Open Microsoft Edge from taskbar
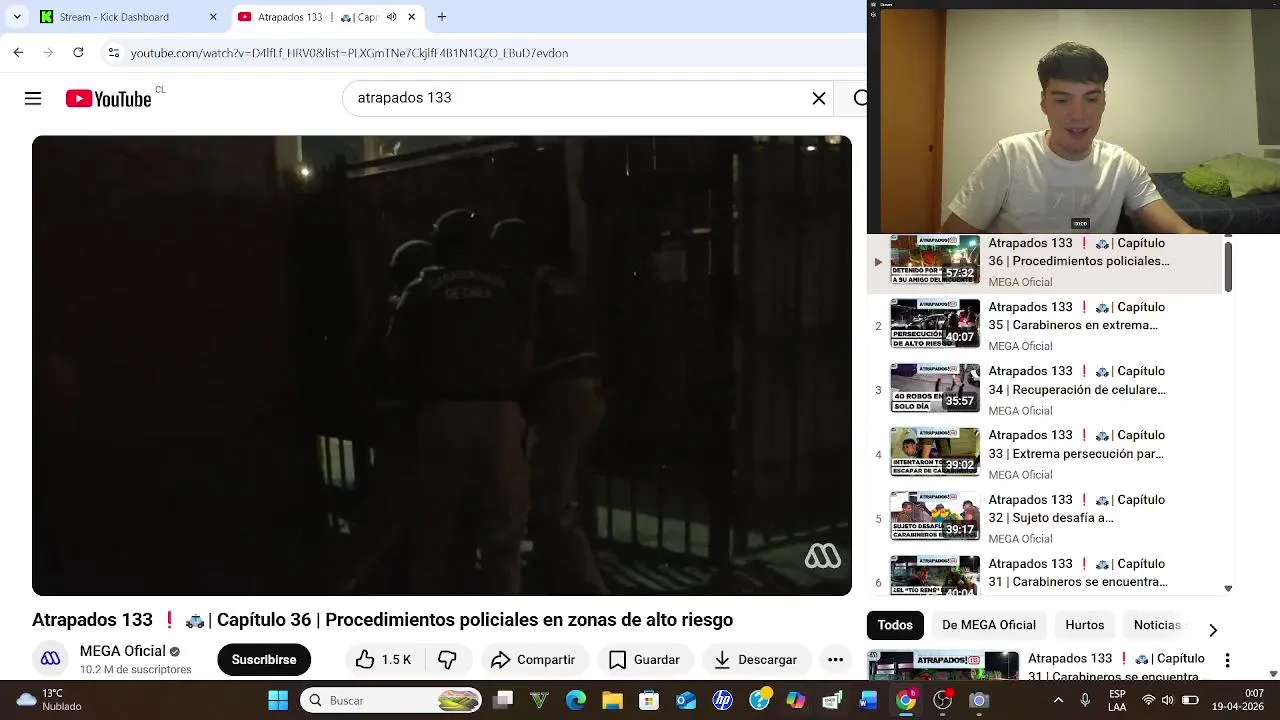The image size is (1280, 720). [x=576, y=700]
